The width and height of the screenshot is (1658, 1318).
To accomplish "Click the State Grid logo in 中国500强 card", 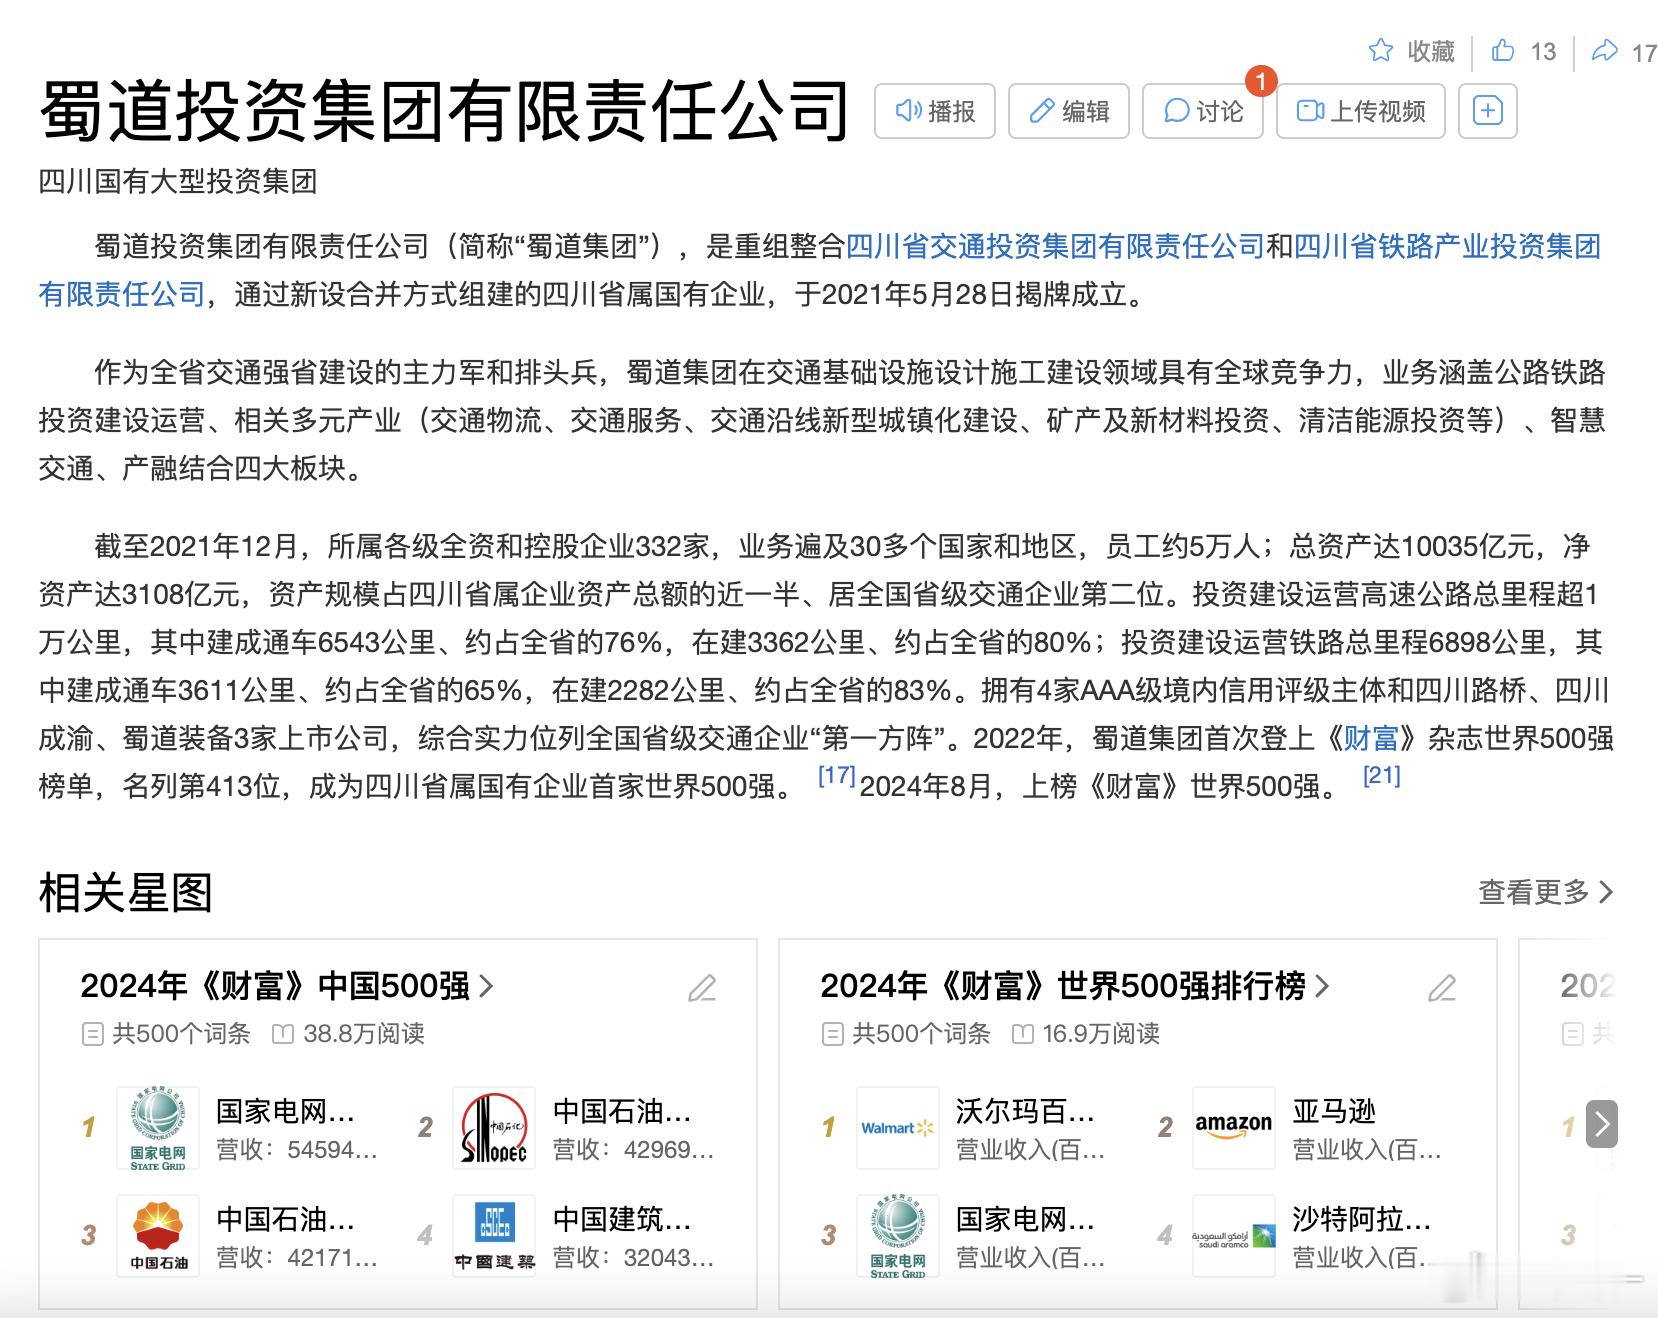I will (x=158, y=1128).
